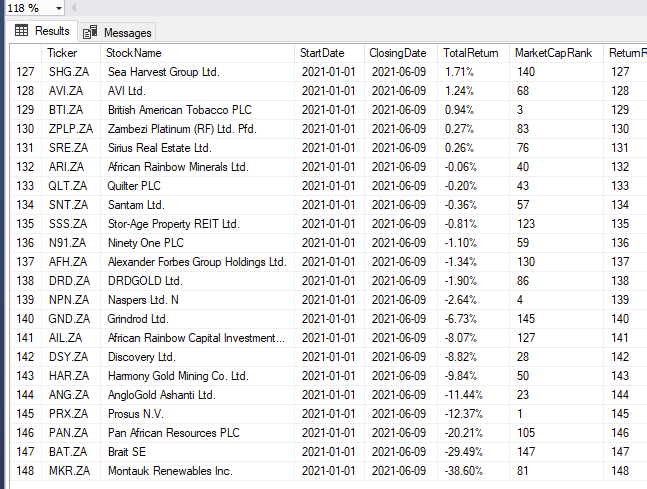
Task: Select the StartDate column header
Action: tap(329, 53)
